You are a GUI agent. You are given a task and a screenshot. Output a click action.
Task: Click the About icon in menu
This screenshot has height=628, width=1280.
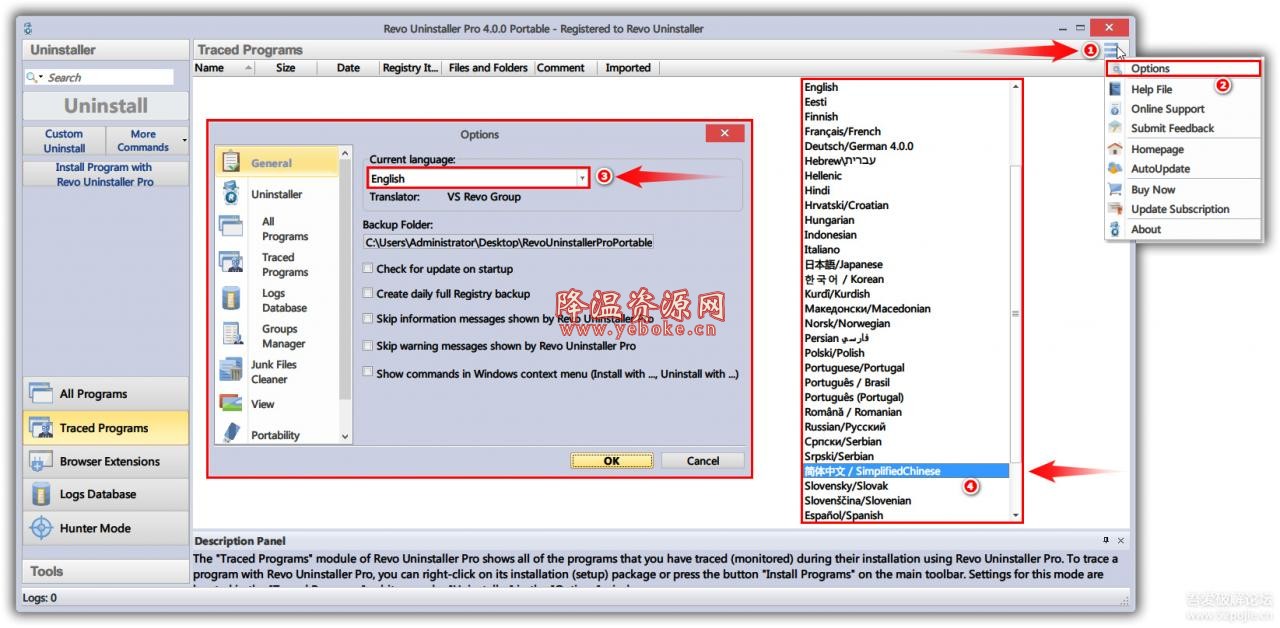click(x=1115, y=229)
